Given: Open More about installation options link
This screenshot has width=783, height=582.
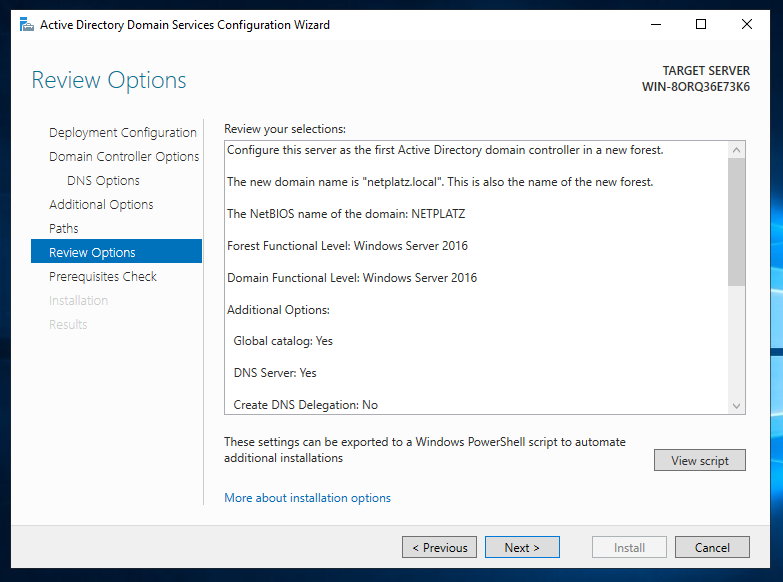Looking at the screenshot, I should pos(308,498).
